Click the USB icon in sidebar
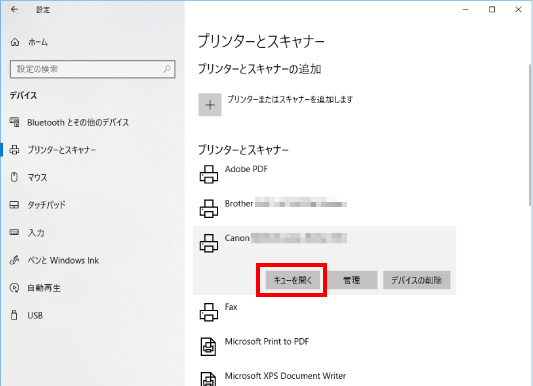This screenshot has height=386, width=533. 14,315
